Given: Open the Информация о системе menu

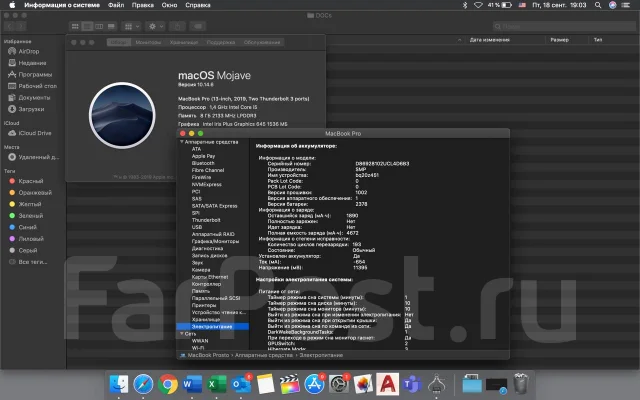Looking at the screenshot, I should click(x=62, y=5).
